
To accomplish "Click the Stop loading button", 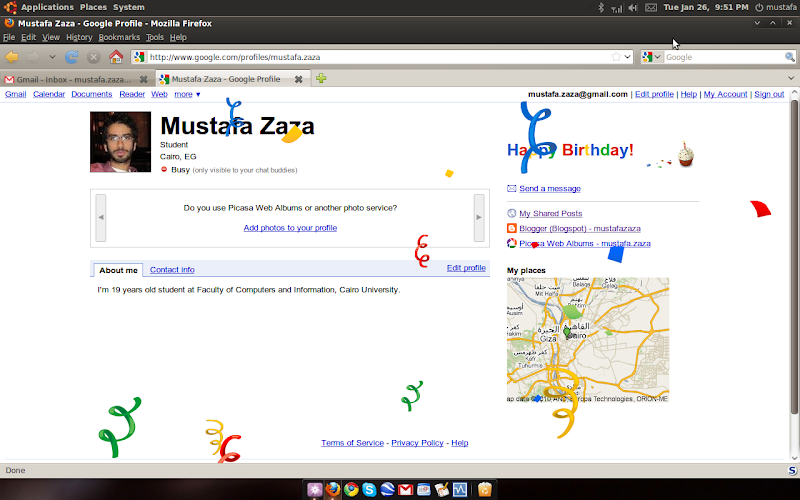I will [x=93, y=57].
